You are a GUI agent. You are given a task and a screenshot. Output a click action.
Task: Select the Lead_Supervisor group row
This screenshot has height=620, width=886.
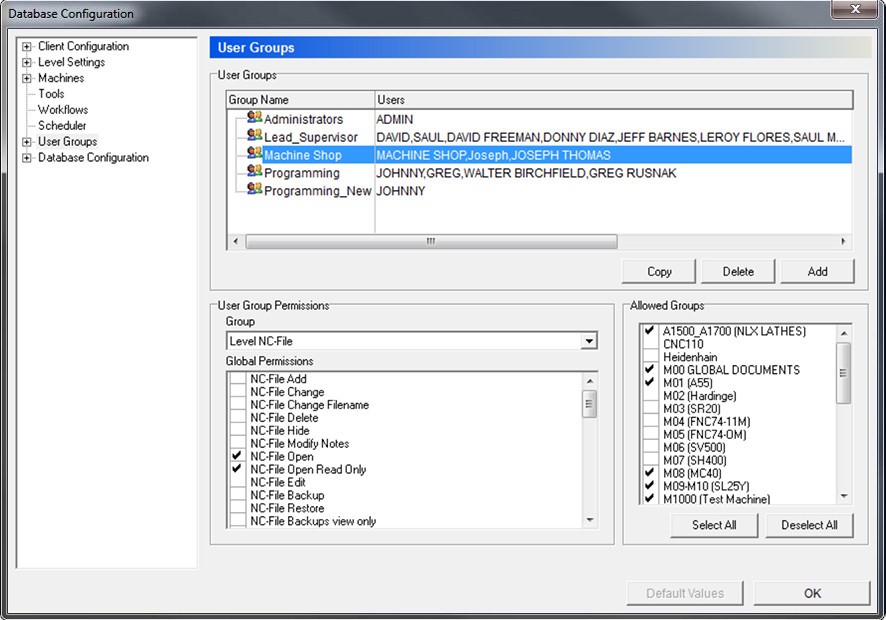pos(540,137)
